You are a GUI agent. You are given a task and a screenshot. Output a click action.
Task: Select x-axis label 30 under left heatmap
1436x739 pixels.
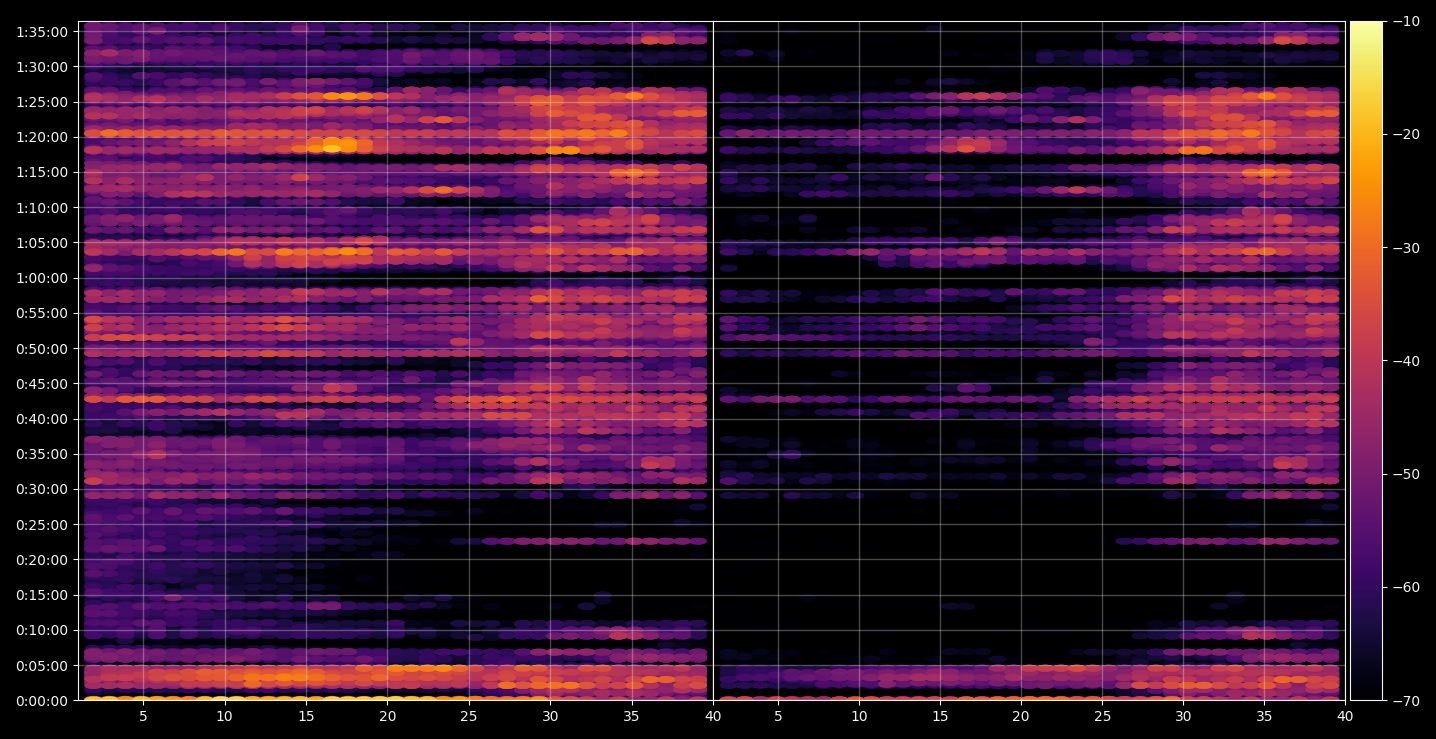pos(550,716)
